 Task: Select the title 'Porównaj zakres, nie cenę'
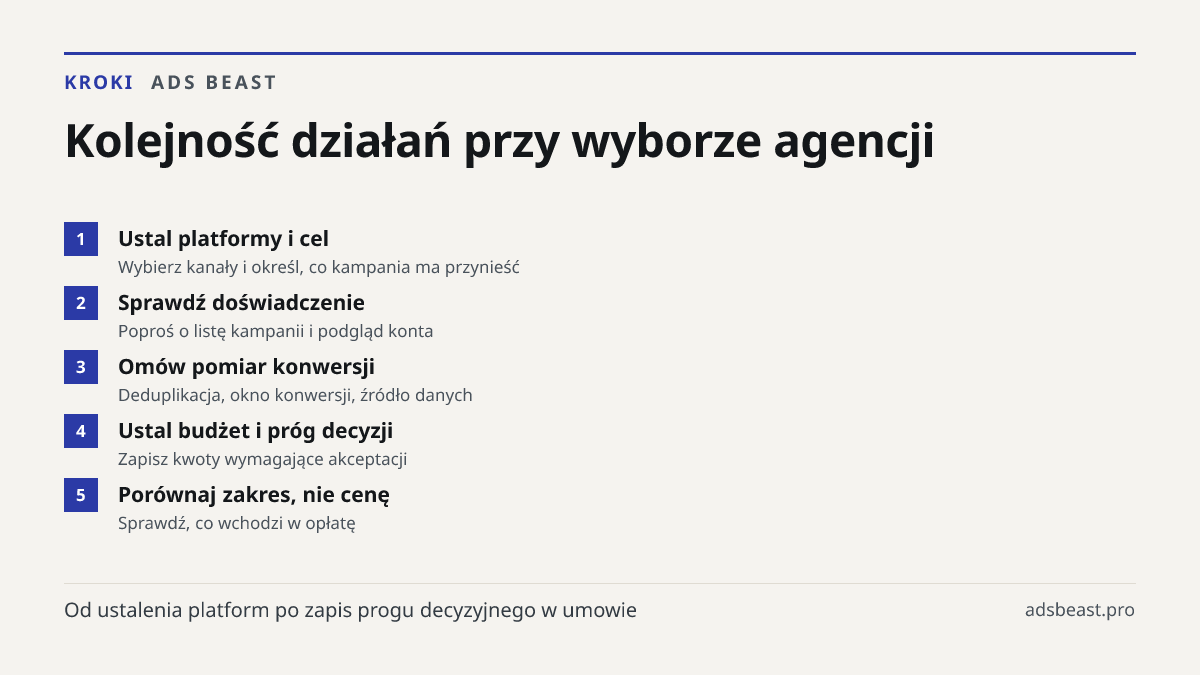click(254, 495)
